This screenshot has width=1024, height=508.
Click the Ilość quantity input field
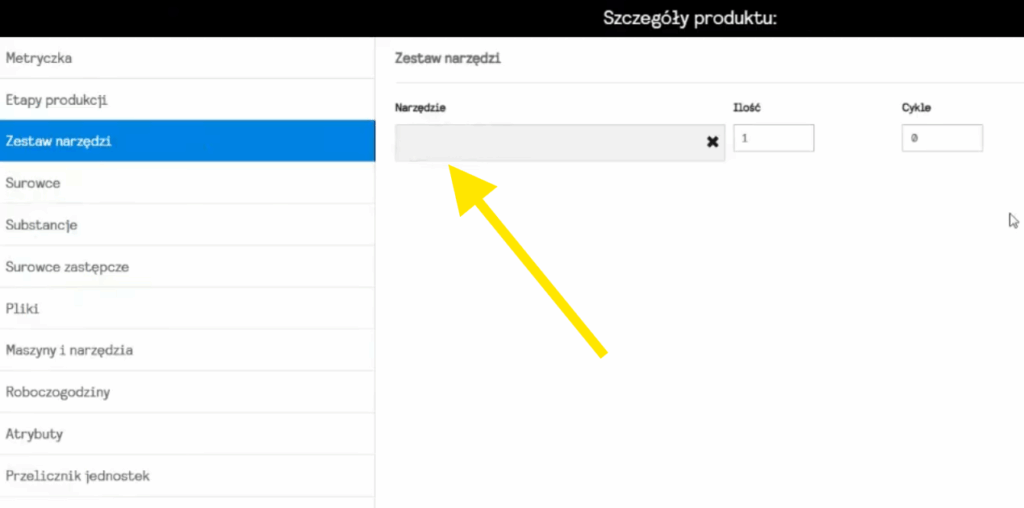pyautogui.click(x=773, y=139)
